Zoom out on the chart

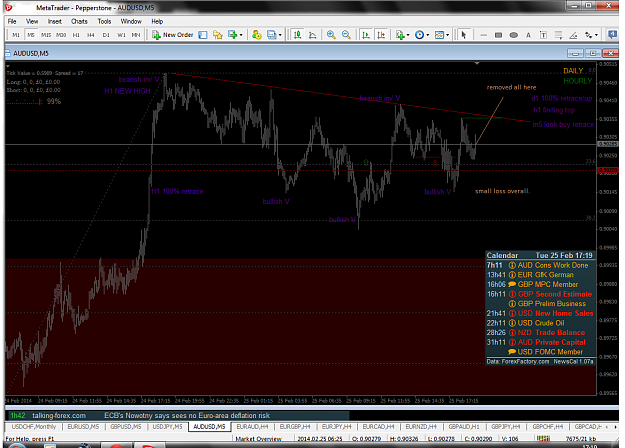pos(346,35)
